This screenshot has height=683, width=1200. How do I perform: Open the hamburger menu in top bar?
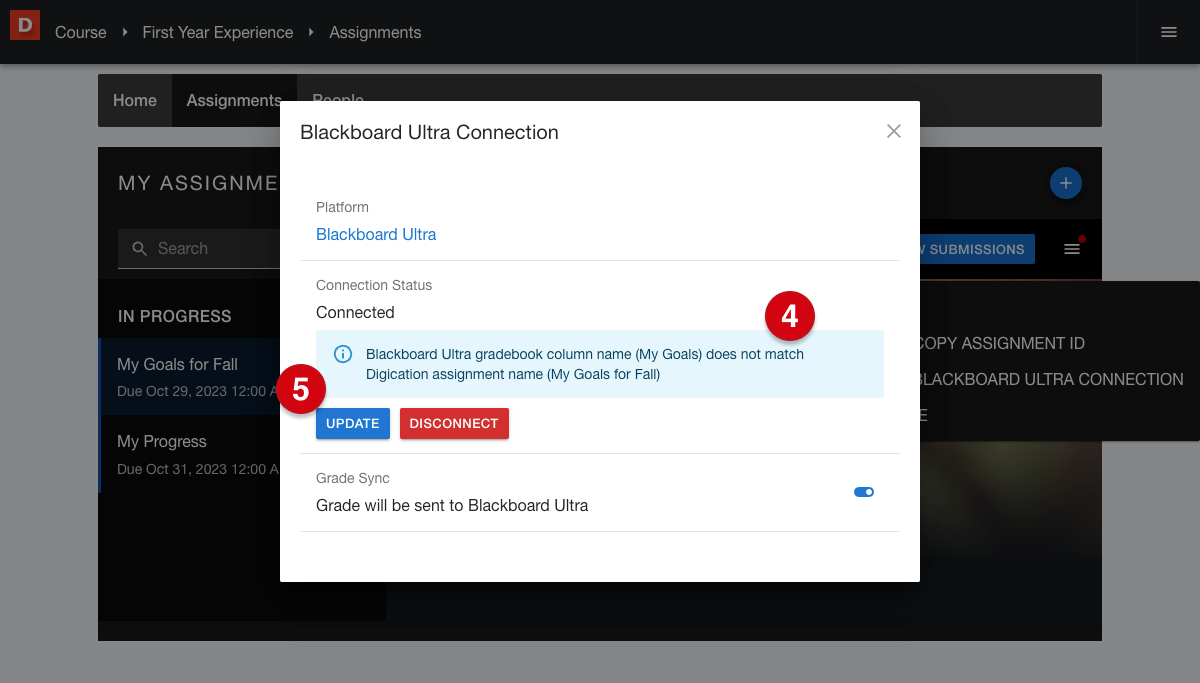(x=1169, y=32)
